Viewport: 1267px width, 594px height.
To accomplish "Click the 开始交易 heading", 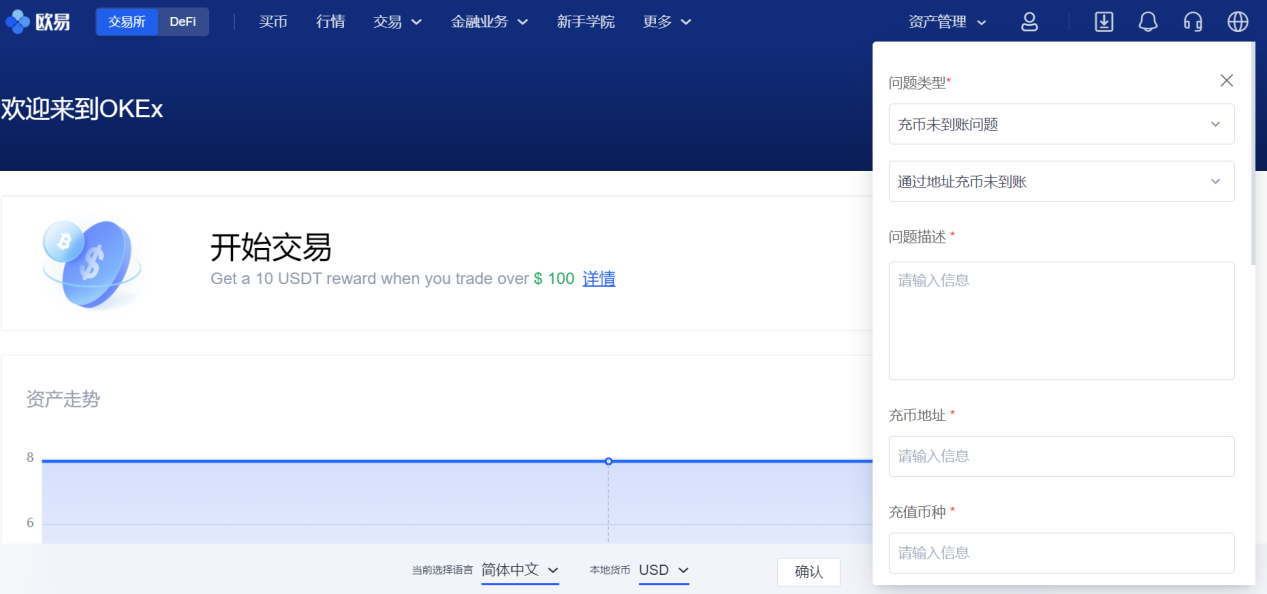I will (271, 246).
